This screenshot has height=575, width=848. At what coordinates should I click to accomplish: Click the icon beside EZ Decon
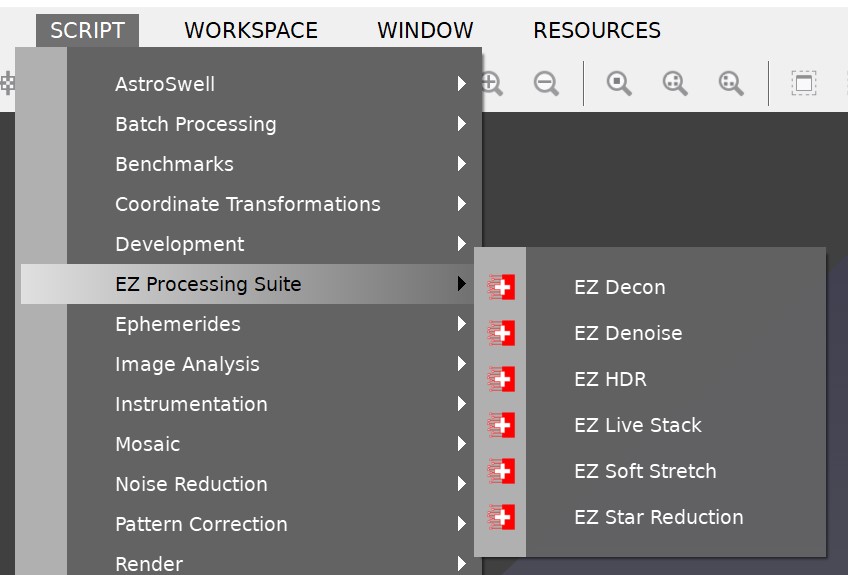coord(501,288)
